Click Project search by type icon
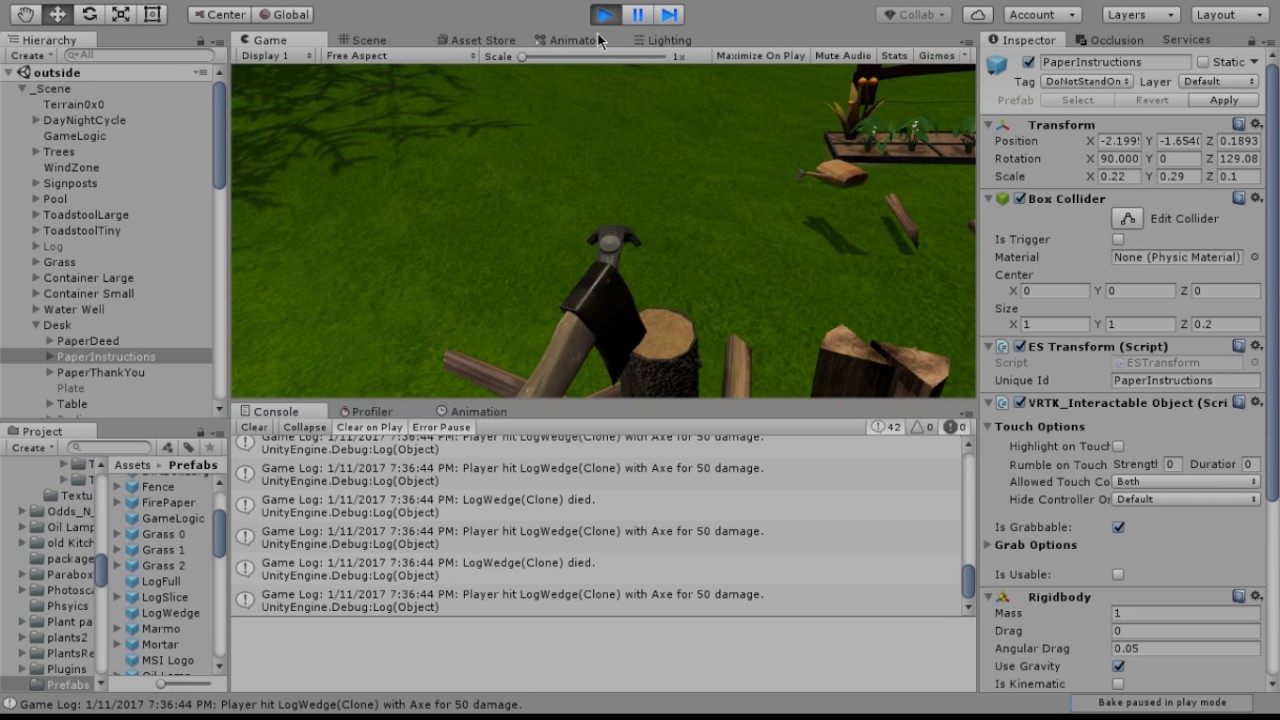 pyautogui.click(x=168, y=448)
